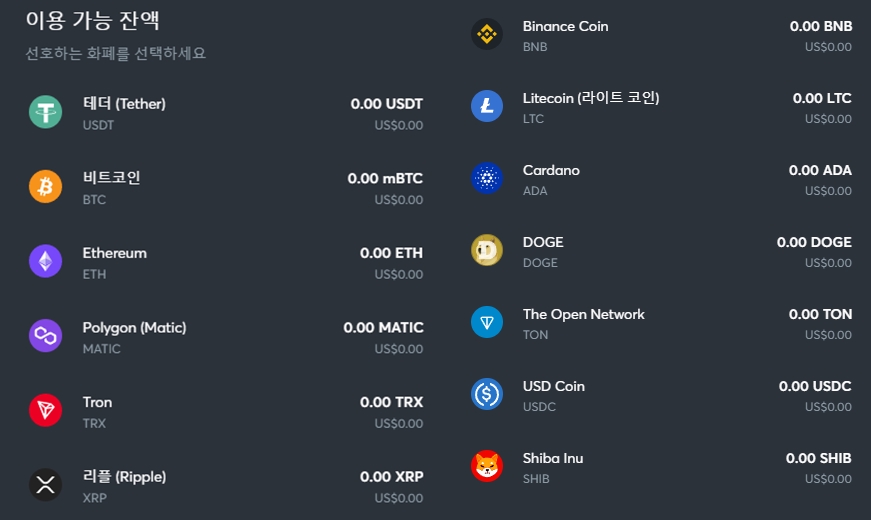The width and height of the screenshot is (871, 520).
Task: Select the blue Litecoin icon
Action: point(487,106)
